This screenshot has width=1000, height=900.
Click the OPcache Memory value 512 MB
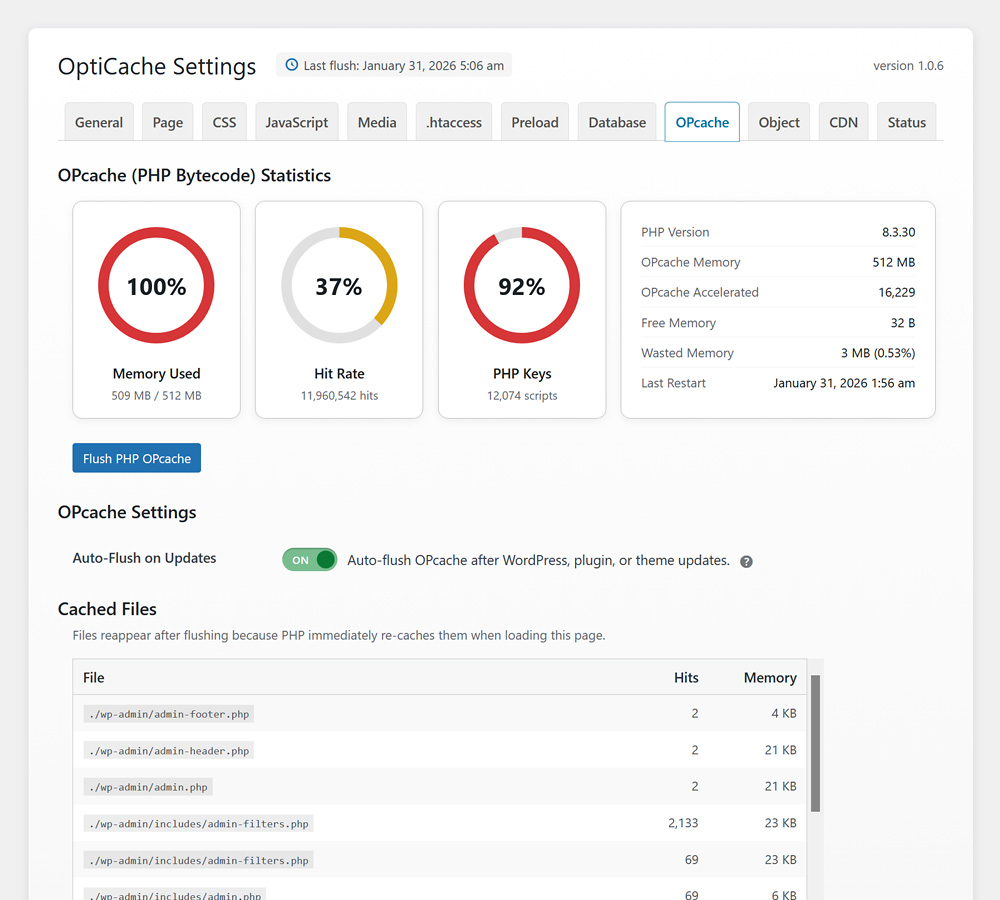click(893, 262)
